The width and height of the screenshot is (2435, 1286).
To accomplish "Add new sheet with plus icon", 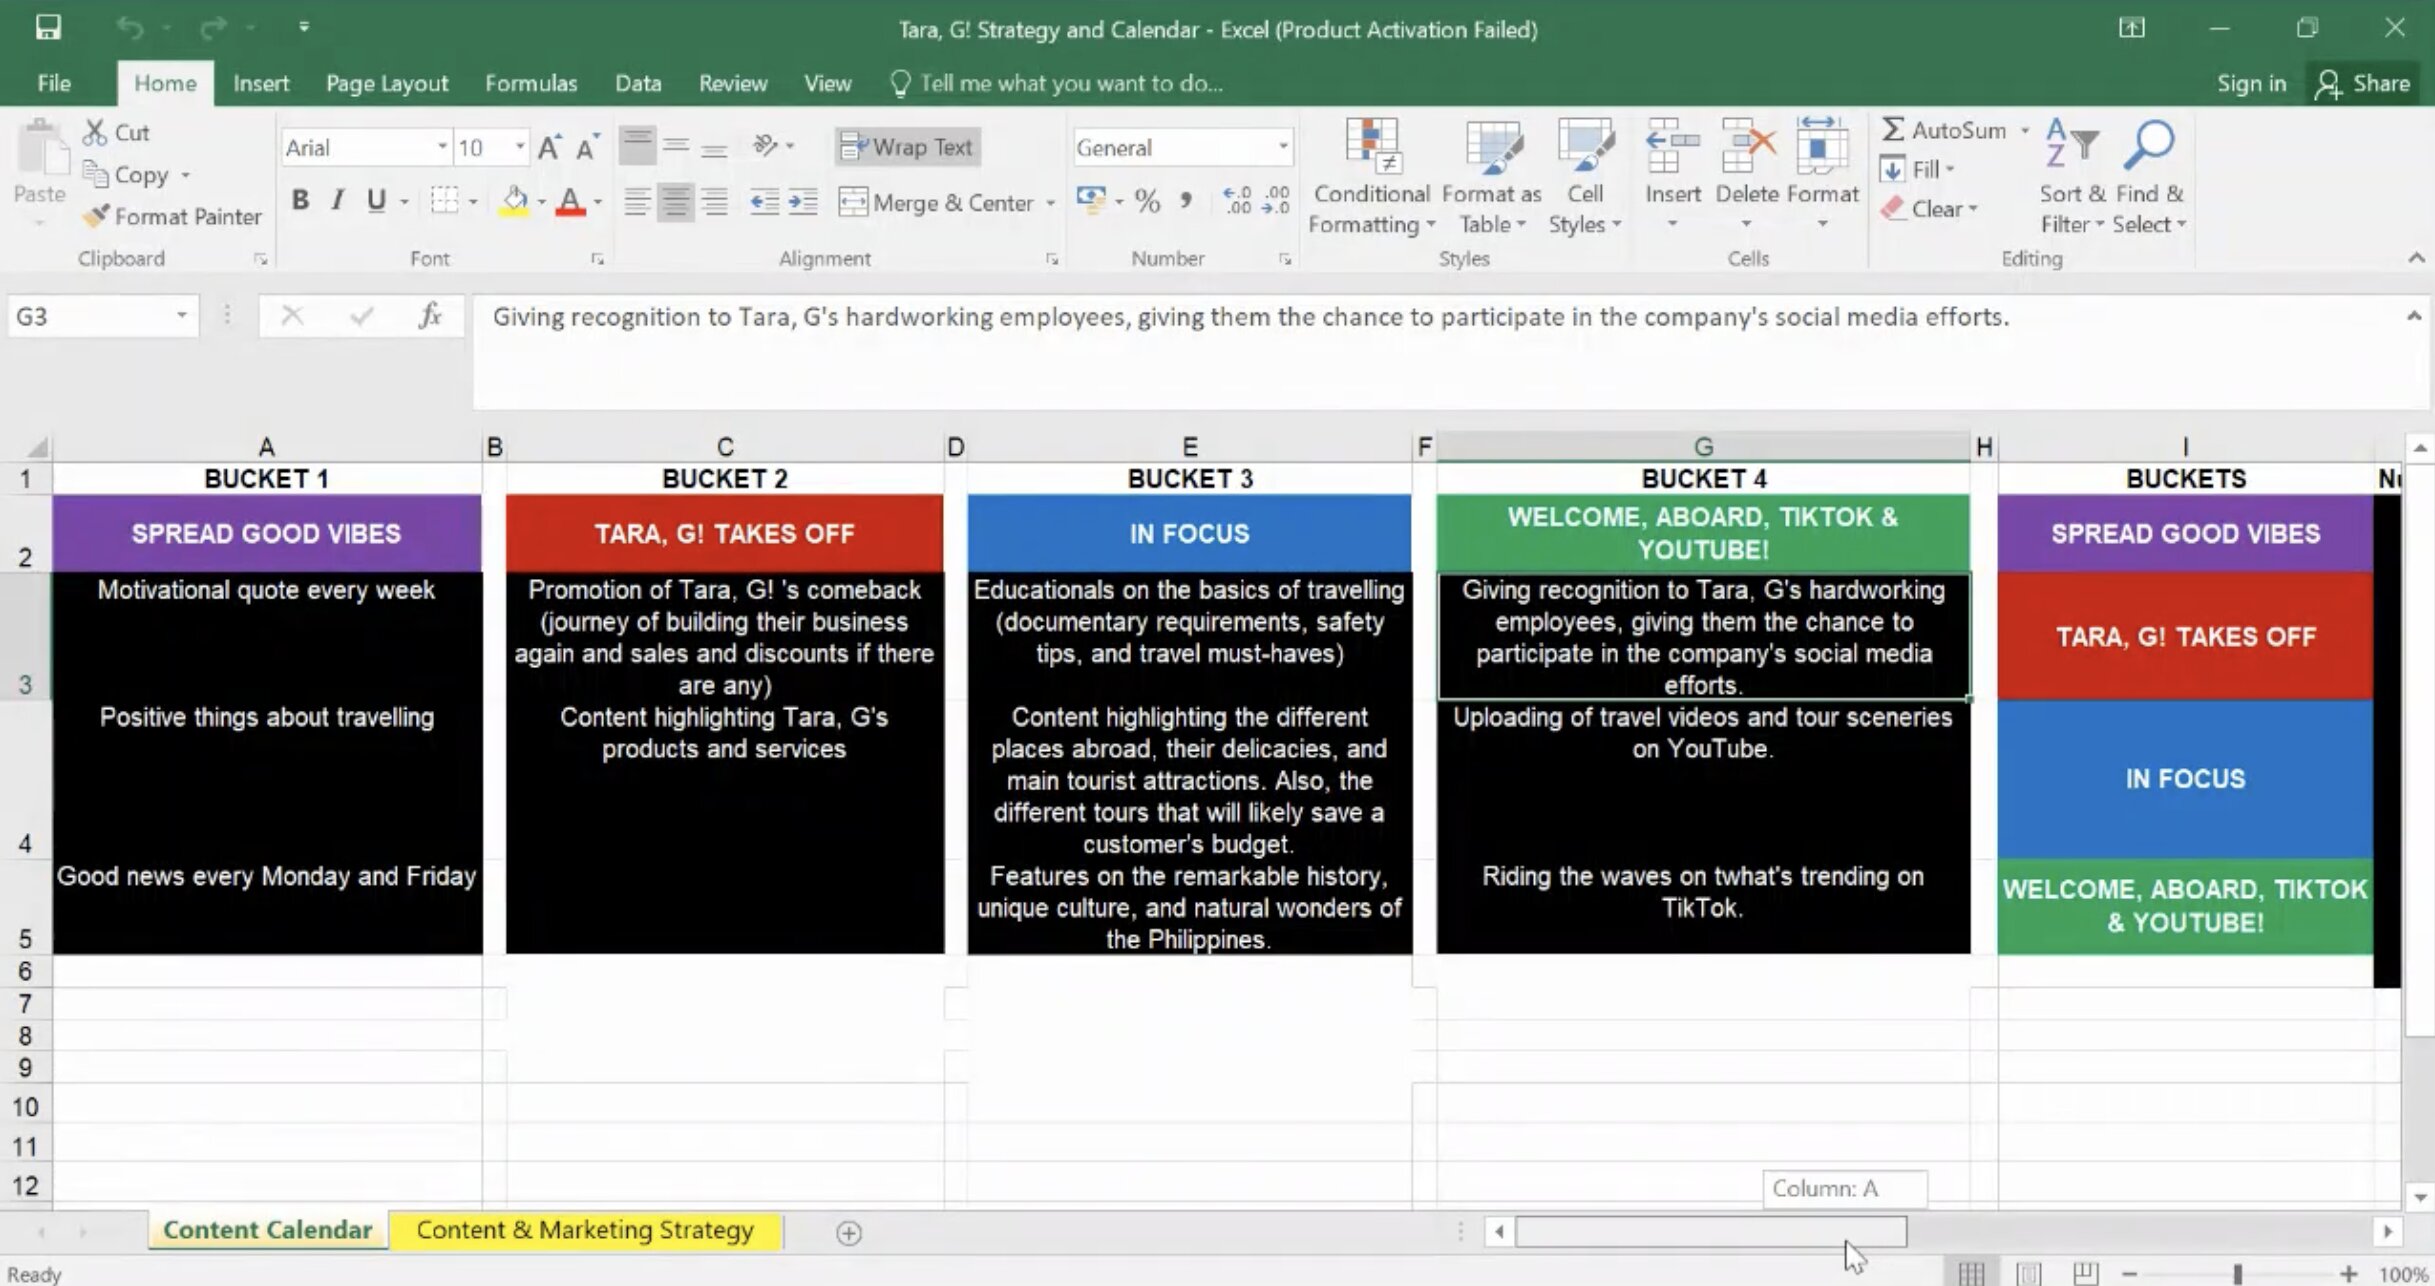I will click(x=848, y=1233).
